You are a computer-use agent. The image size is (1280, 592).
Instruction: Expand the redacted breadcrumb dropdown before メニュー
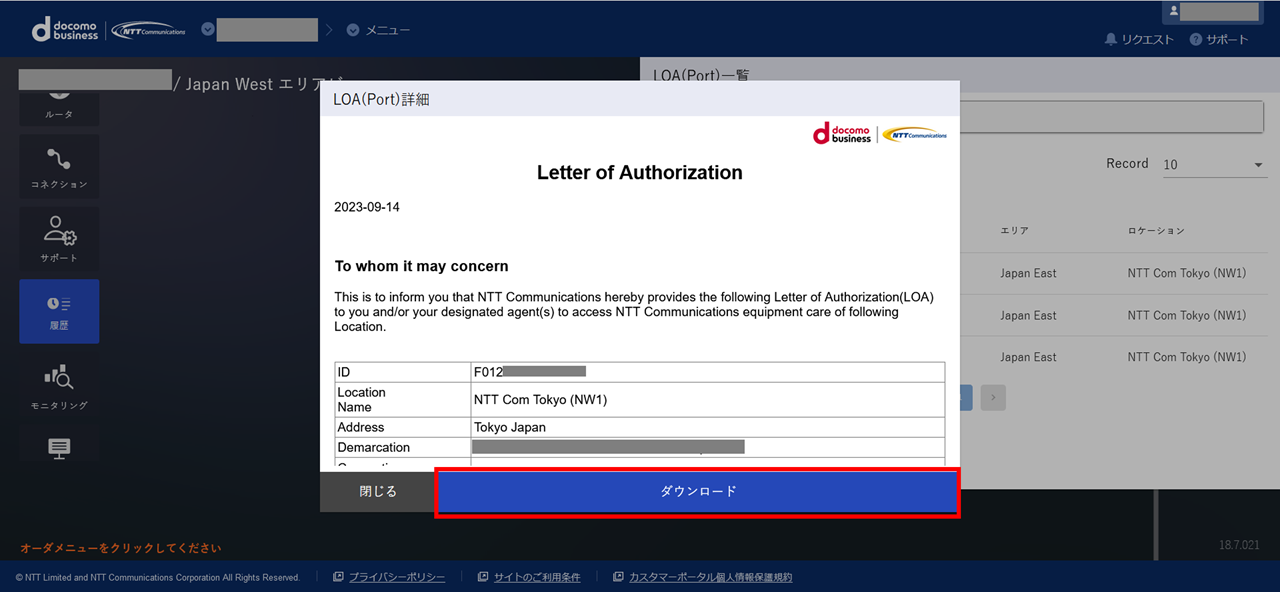(x=208, y=30)
